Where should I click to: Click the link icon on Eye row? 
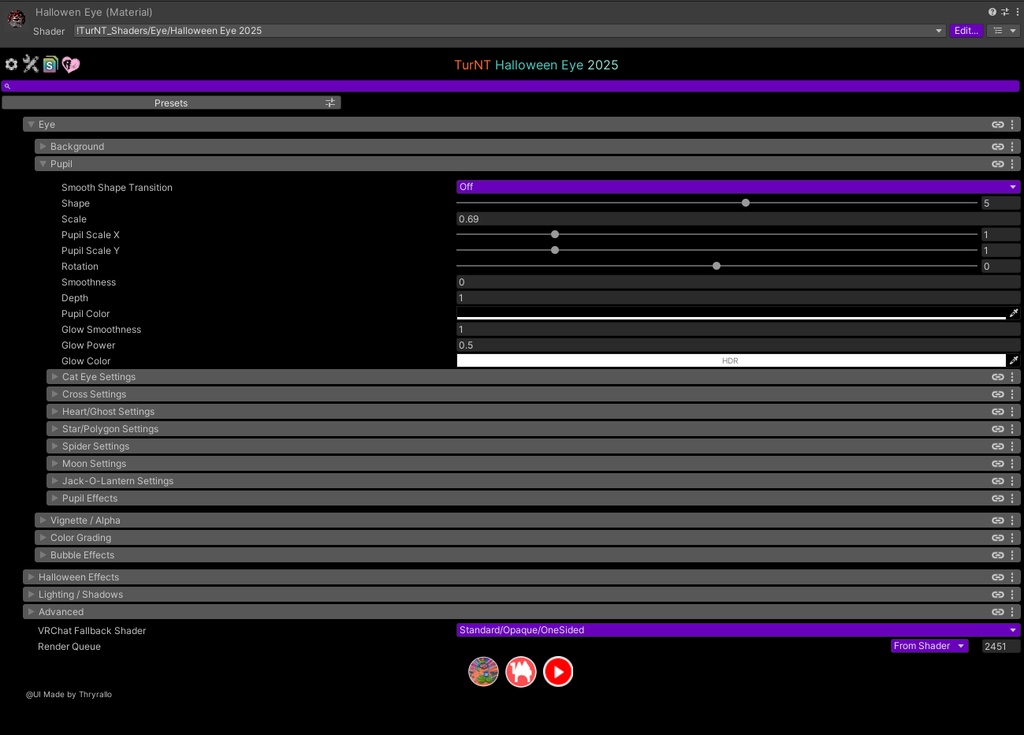[998, 124]
